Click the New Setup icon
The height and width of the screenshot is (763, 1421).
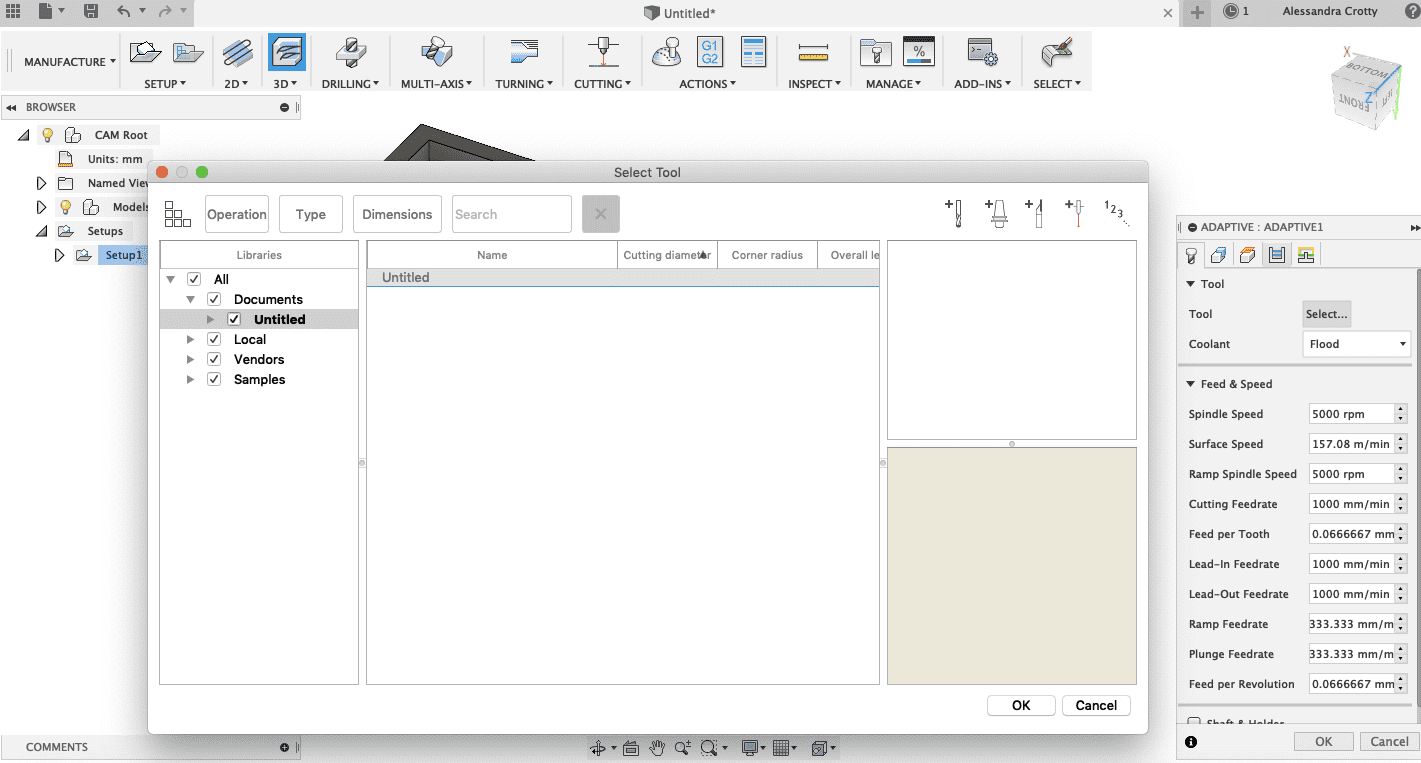pos(145,51)
